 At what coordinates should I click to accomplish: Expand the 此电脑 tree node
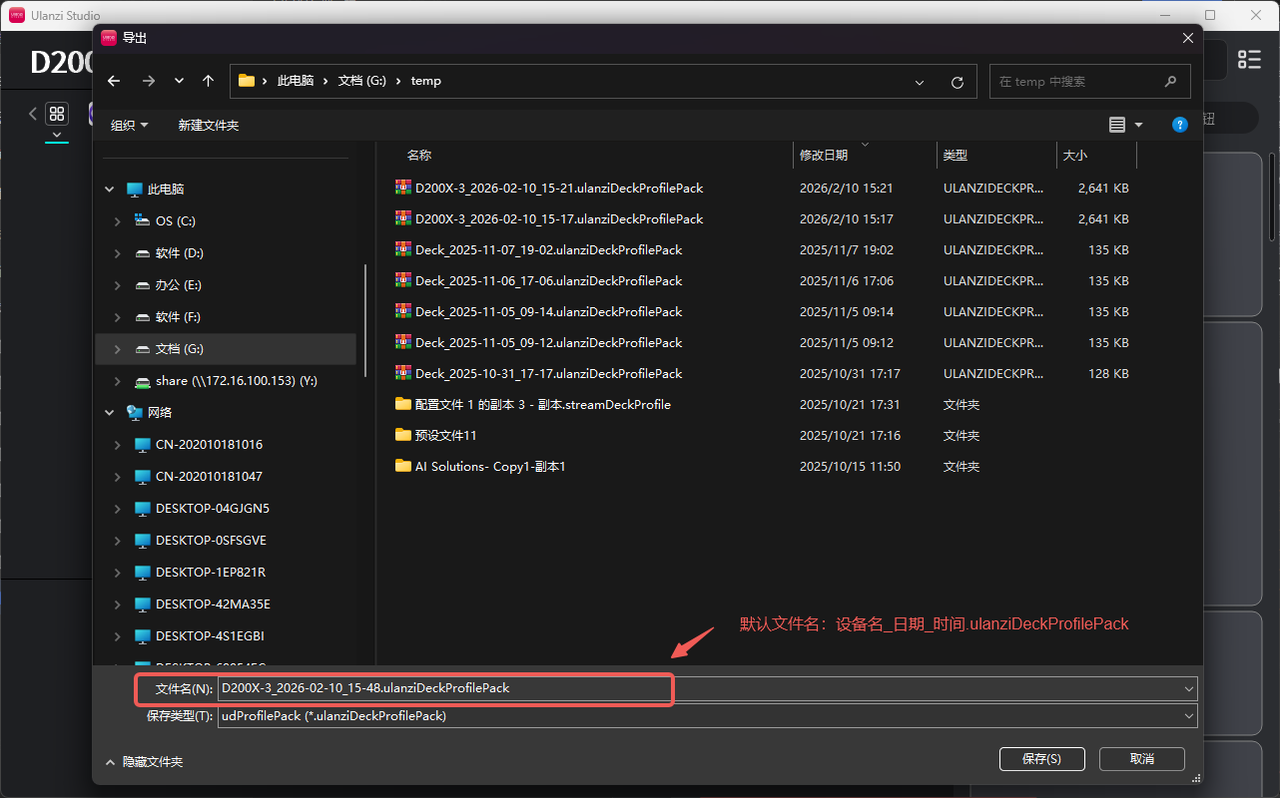[x=109, y=189]
